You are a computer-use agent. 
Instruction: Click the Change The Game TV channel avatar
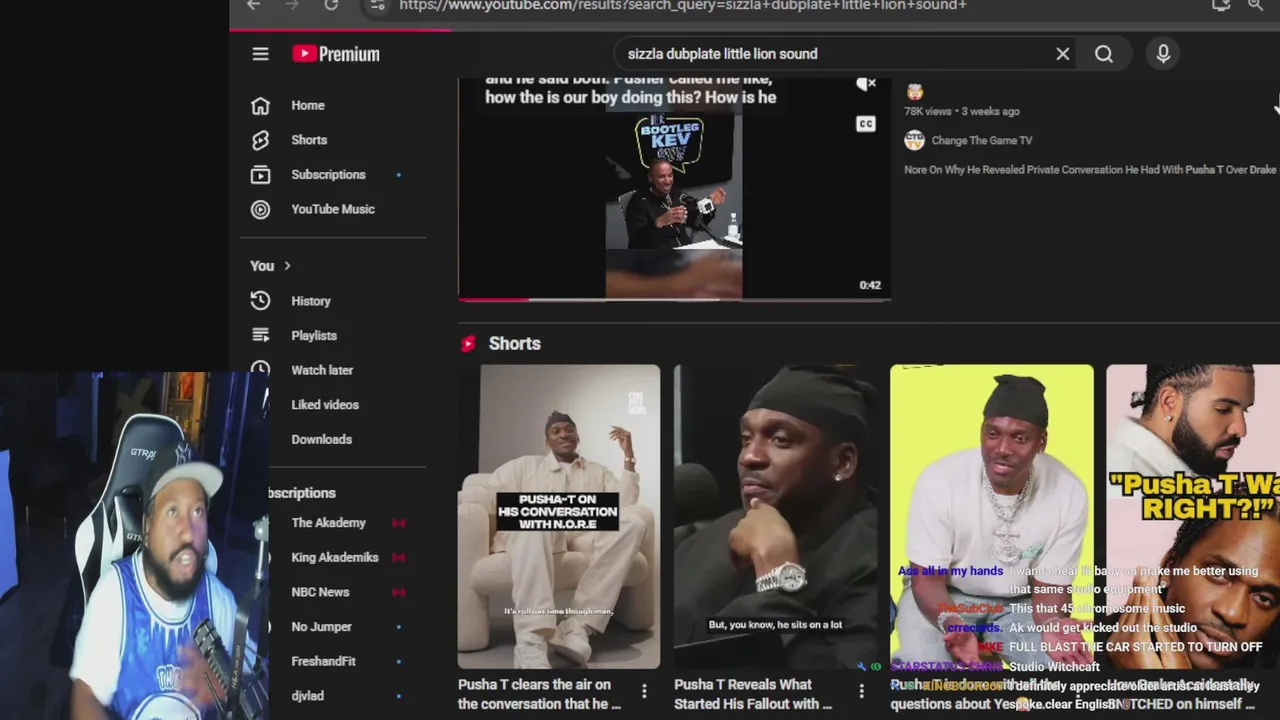pos(914,141)
